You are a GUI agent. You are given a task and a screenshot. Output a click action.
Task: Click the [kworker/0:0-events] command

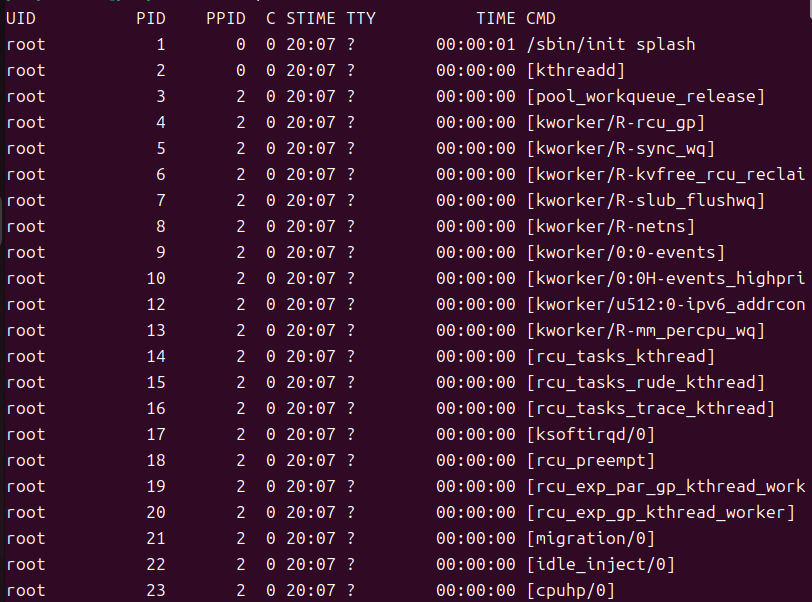point(625,252)
